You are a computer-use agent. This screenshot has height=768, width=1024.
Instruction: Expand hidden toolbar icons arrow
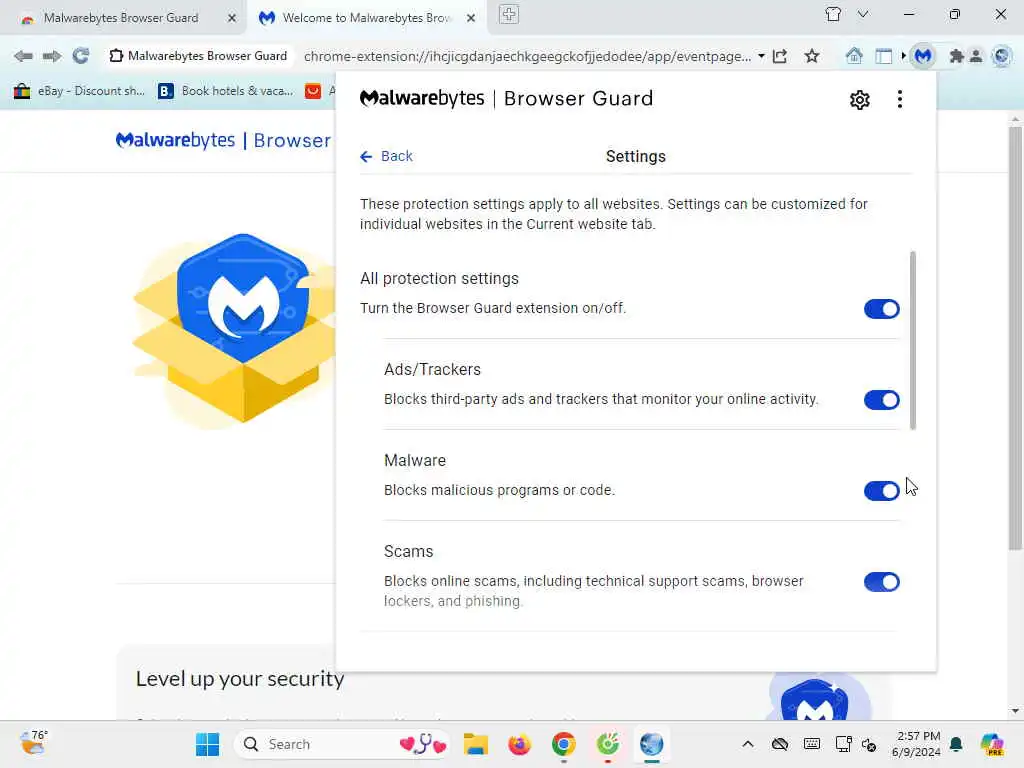point(904,56)
